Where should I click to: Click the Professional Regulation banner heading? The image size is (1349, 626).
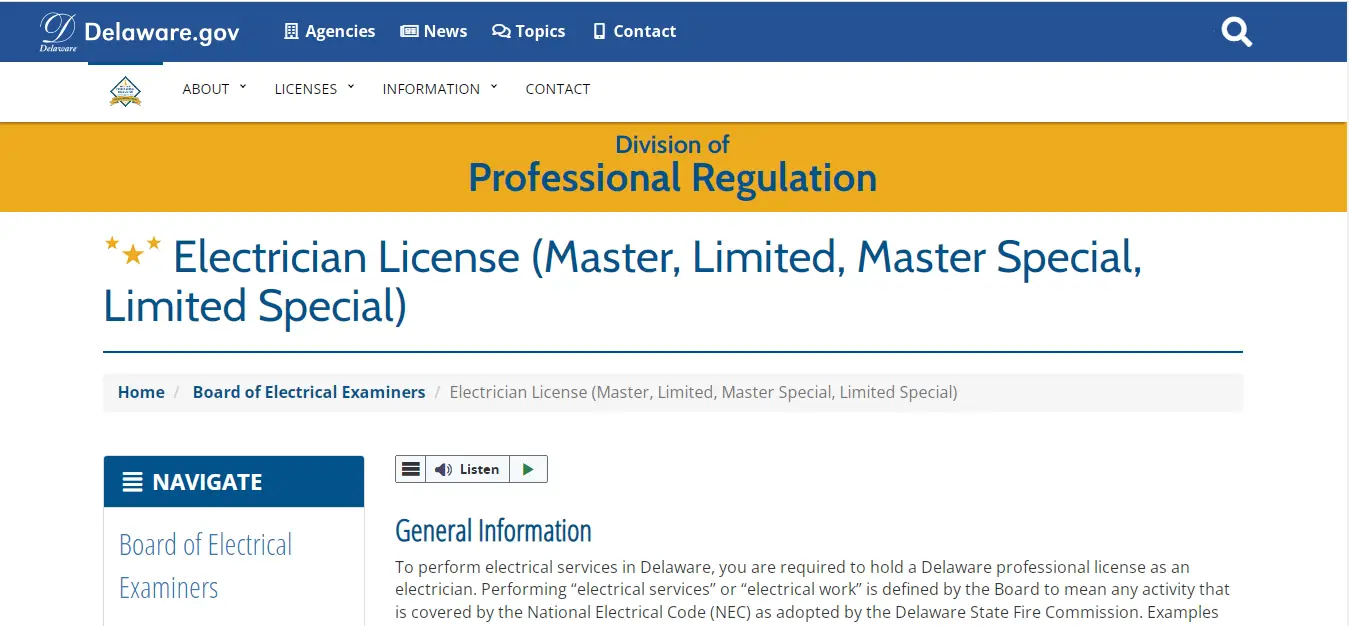pos(672,178)
